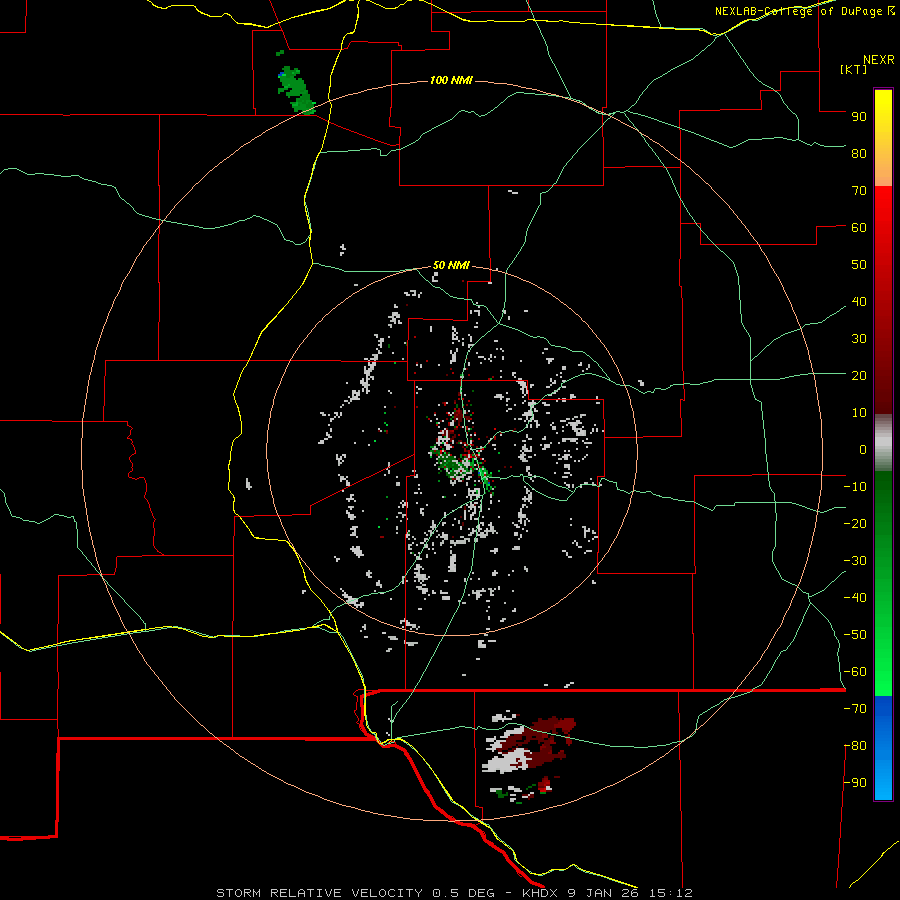Click the green echo cluster in the northwest

(x=296, y=89)
